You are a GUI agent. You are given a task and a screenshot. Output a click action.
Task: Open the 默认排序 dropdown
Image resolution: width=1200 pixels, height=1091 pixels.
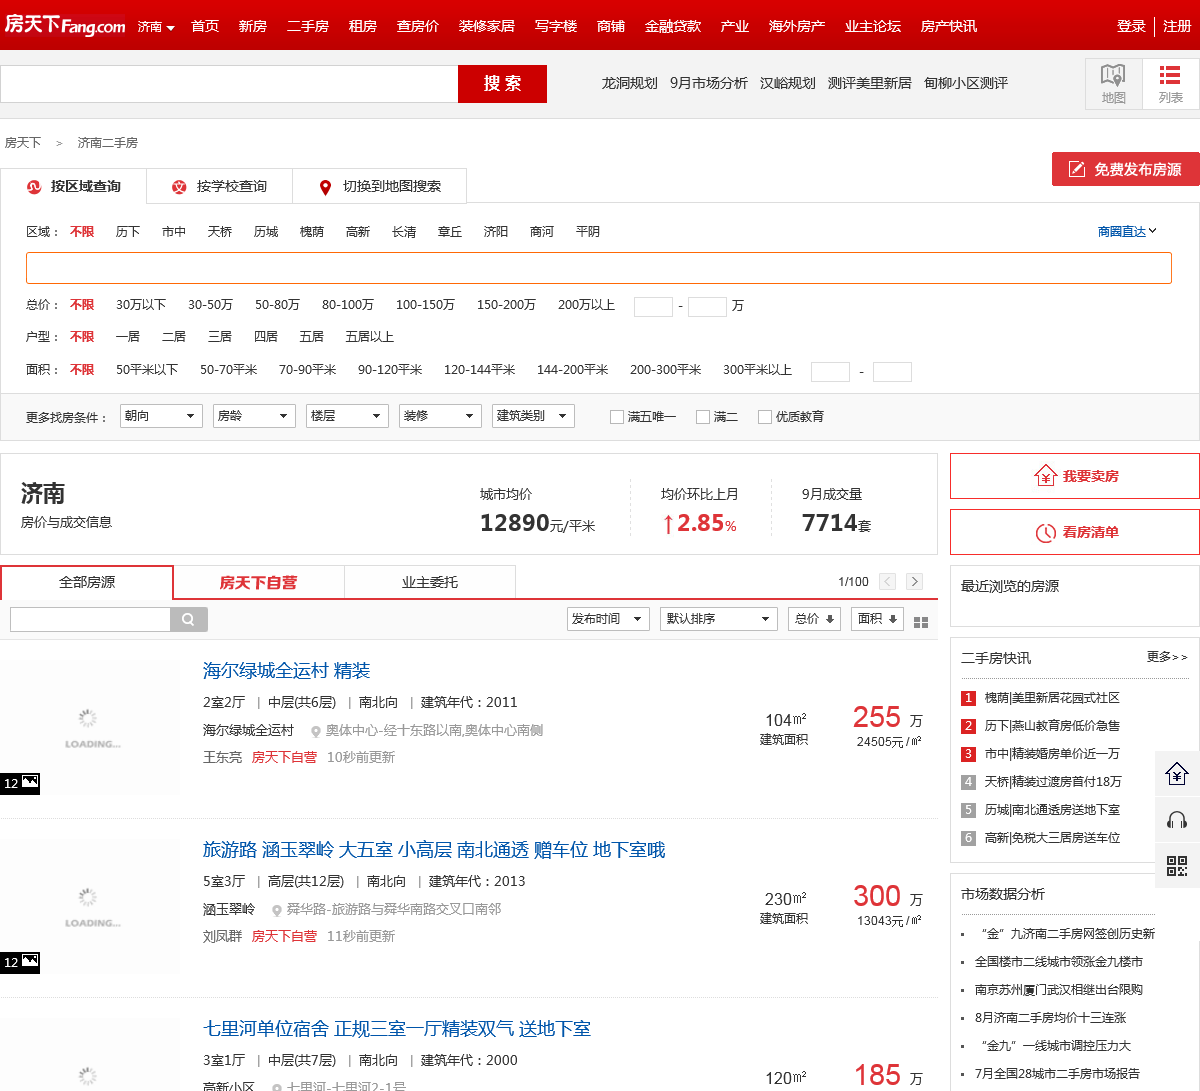tap(718, 619)
